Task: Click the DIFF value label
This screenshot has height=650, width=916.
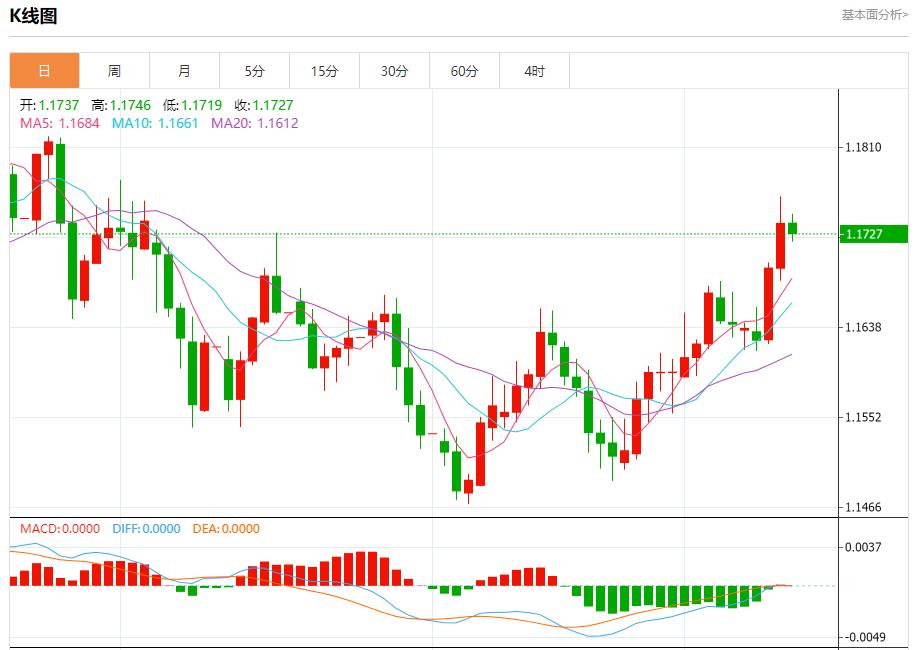Action: click(144, 529)
